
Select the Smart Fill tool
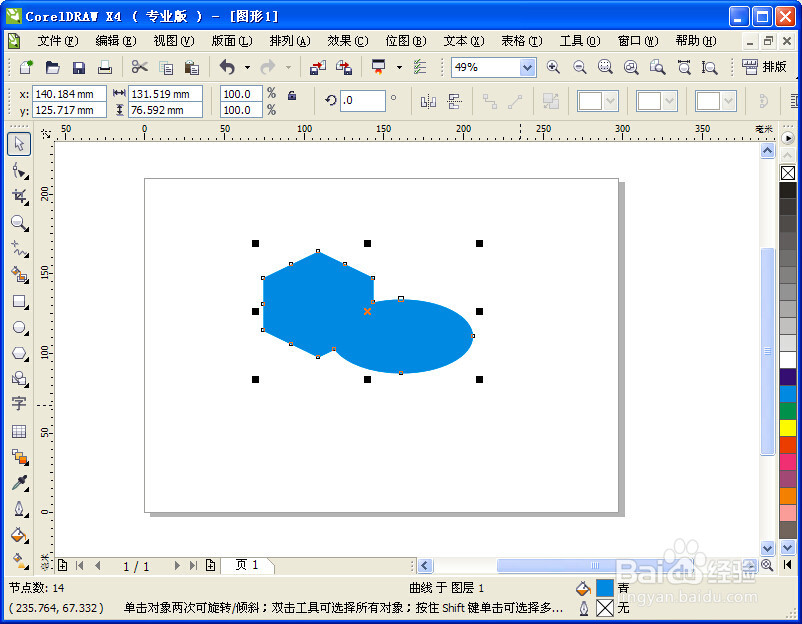[19, 275]
